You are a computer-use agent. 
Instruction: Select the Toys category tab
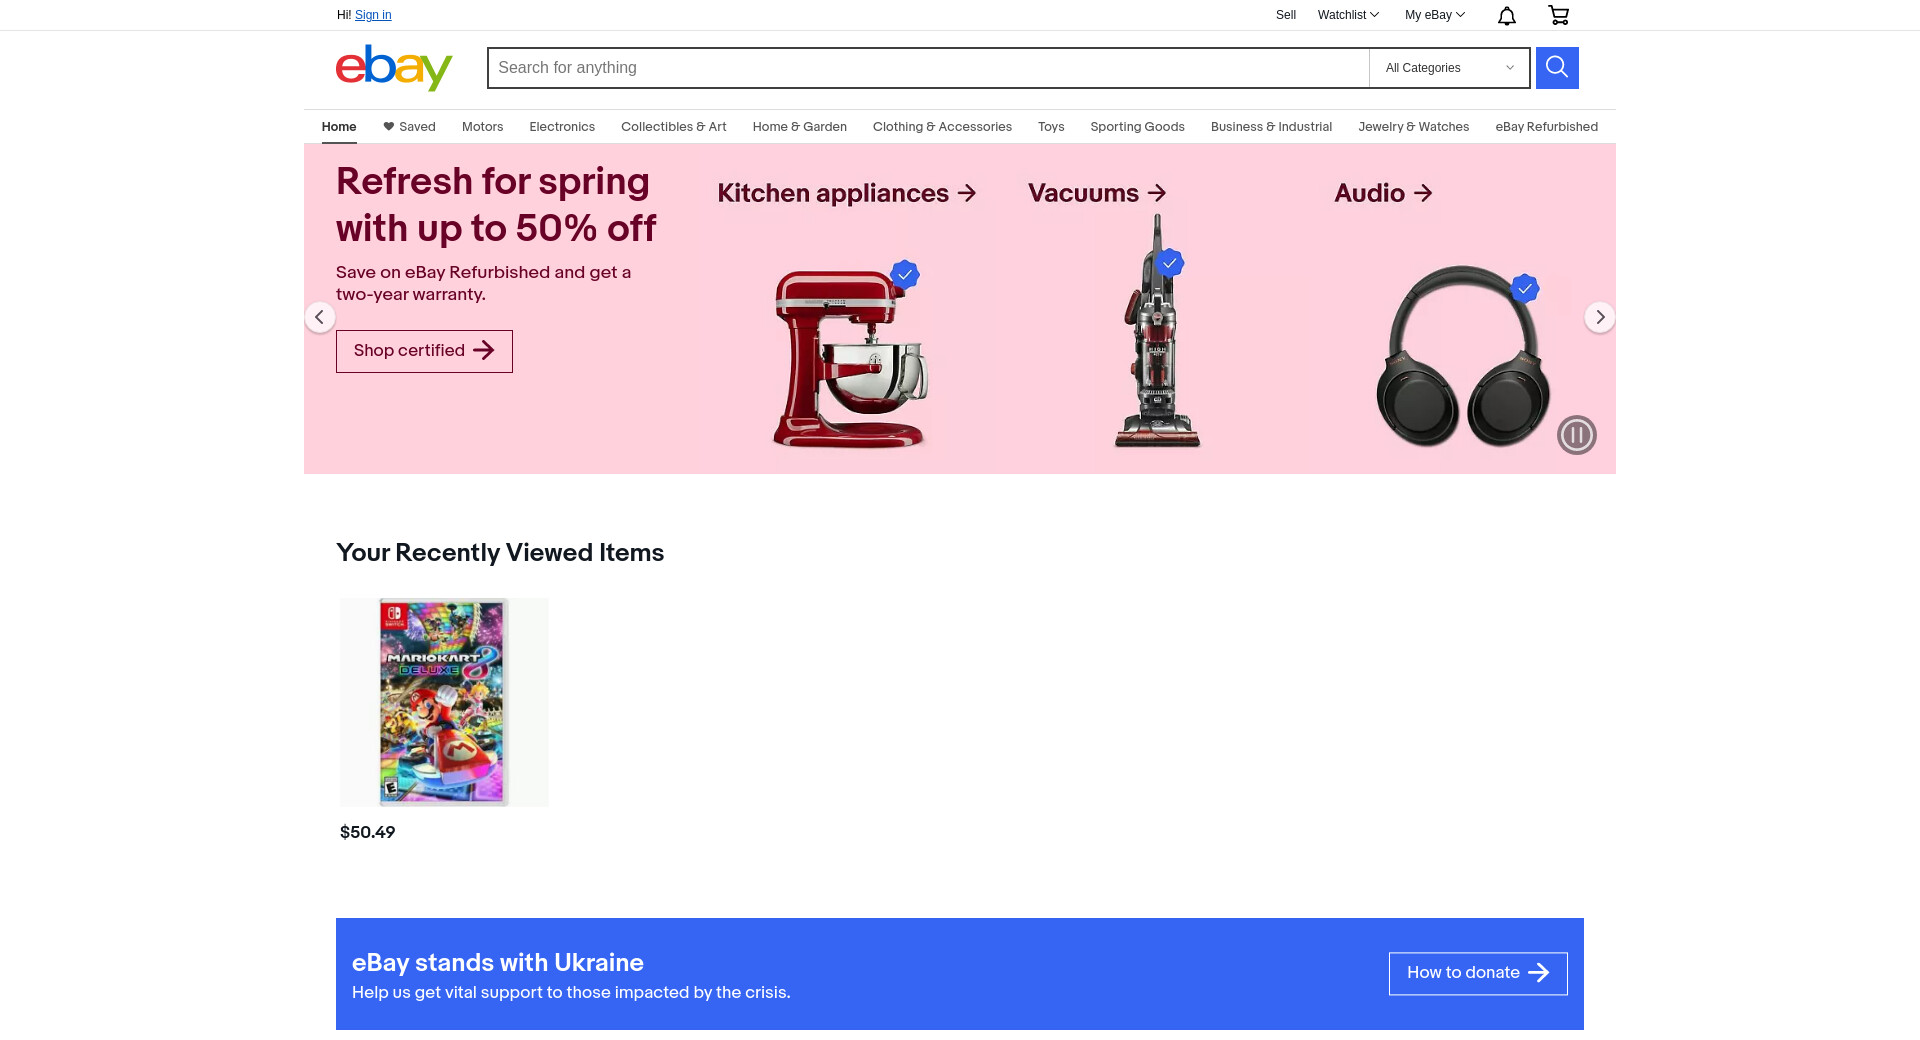tap(1051, 127)
